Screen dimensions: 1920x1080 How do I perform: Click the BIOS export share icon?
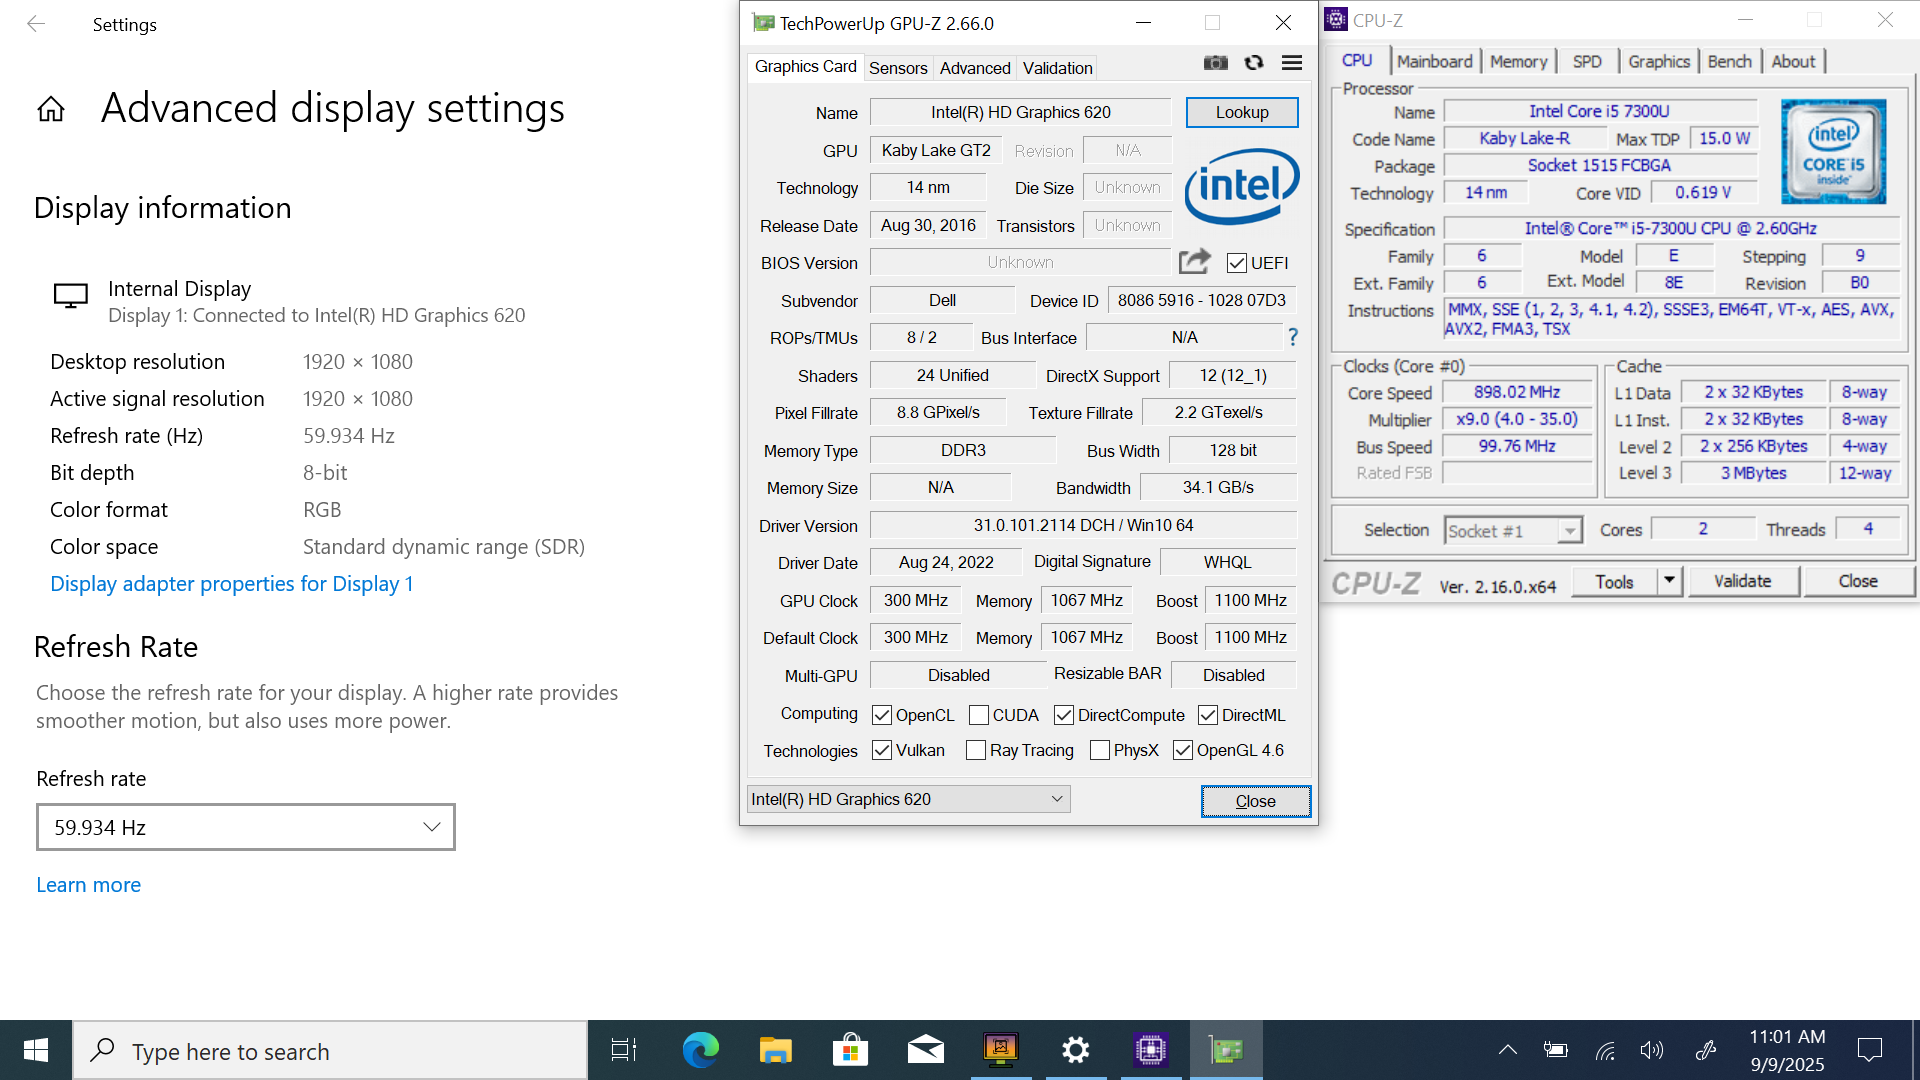[1194, 262]
